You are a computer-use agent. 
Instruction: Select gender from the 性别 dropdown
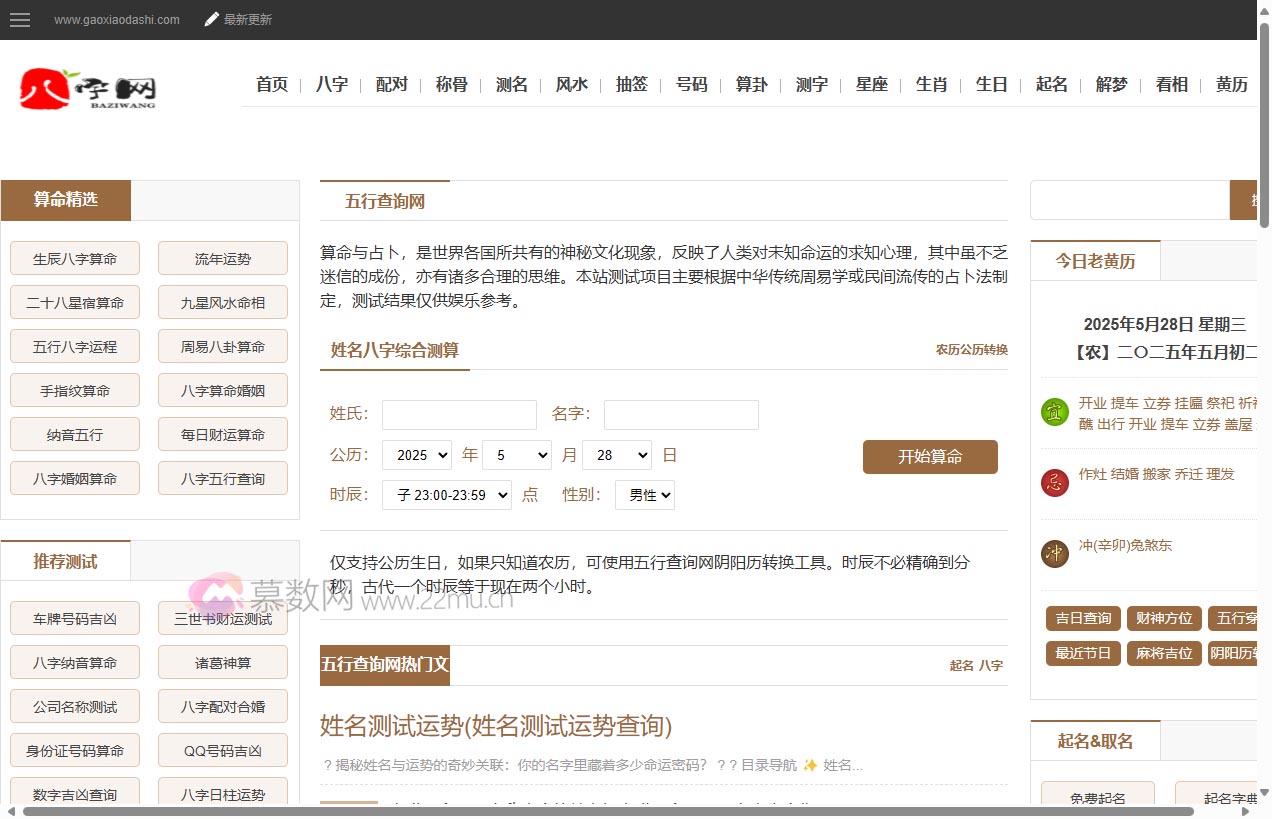point(644,495)
